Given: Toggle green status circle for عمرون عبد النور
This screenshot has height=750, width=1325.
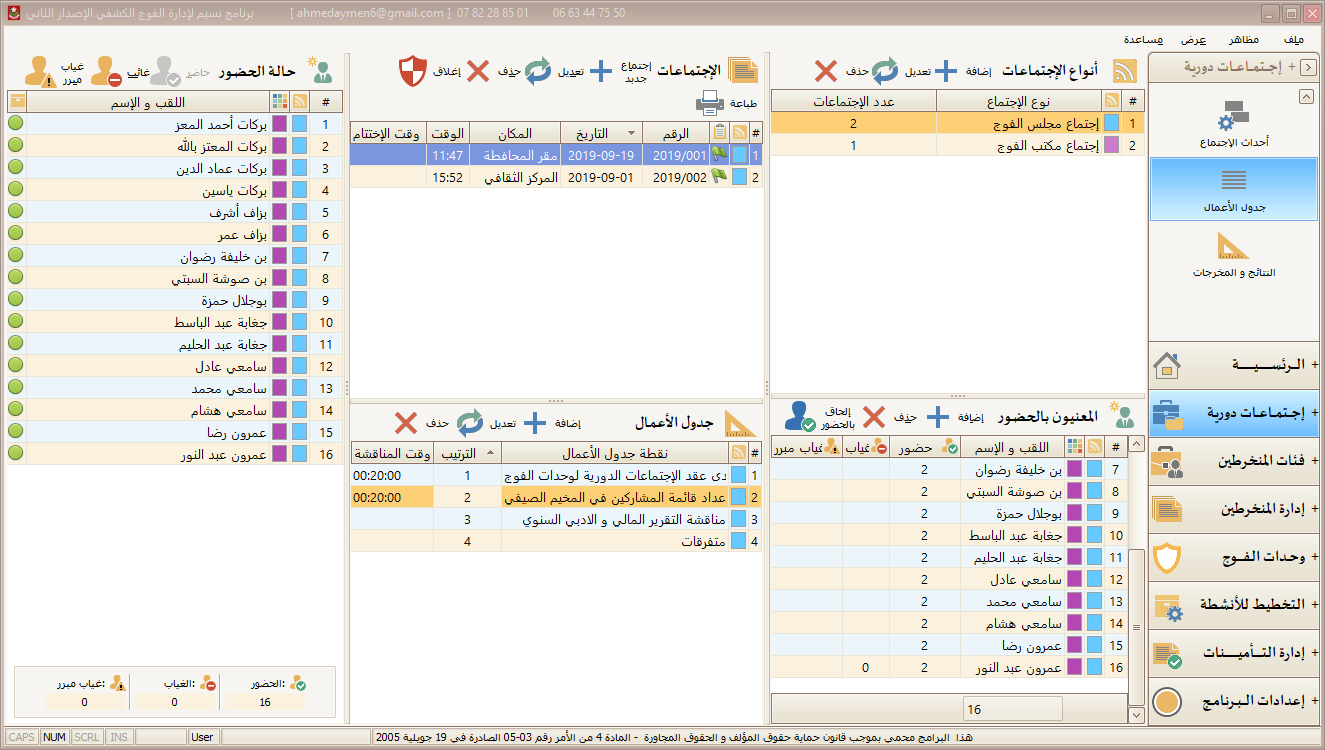Looking at the screenshot, I should [x=16, y=454].
